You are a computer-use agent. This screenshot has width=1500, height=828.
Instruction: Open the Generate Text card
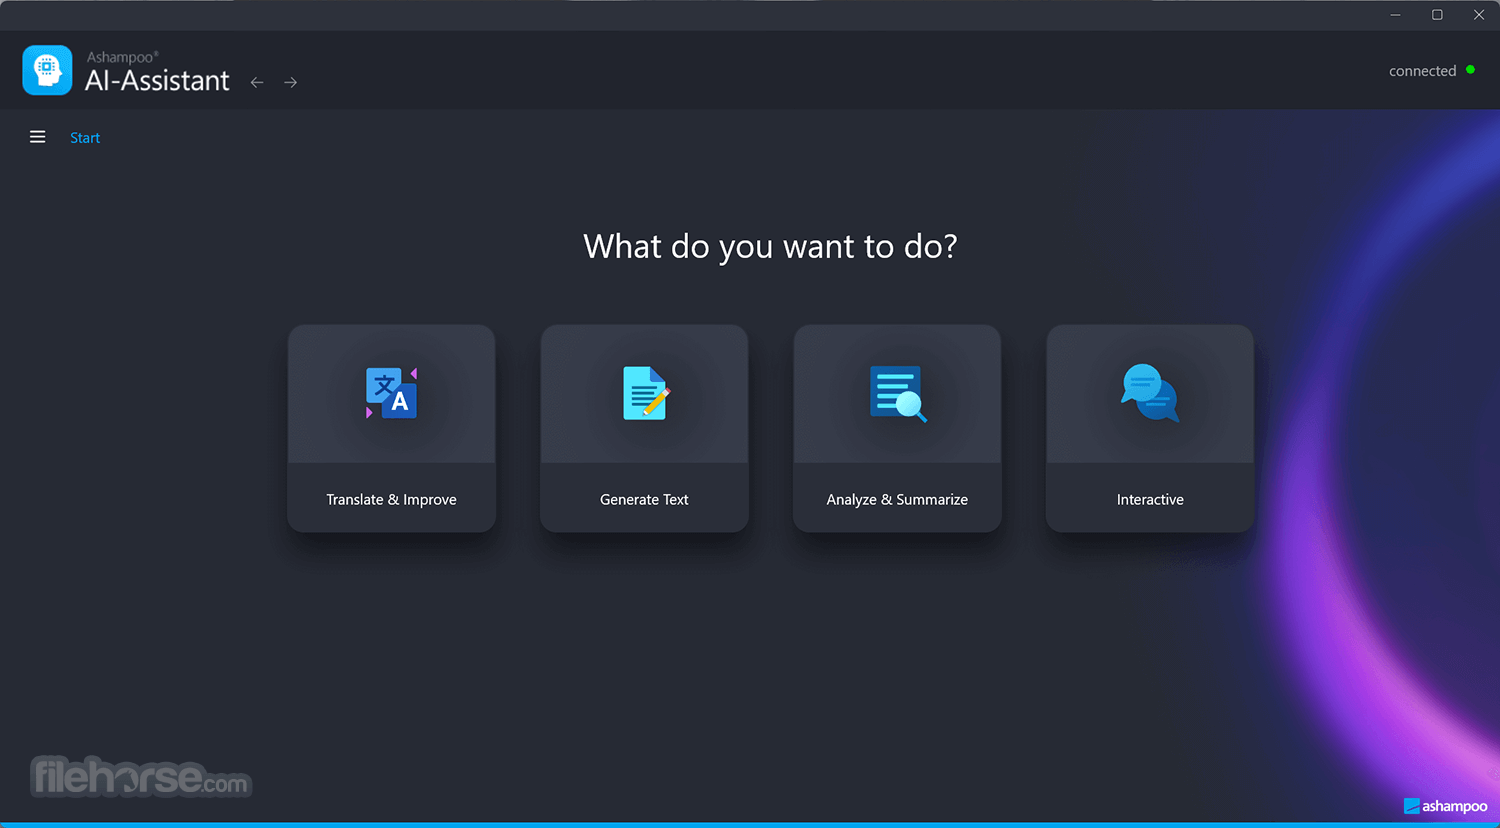(644, 428)
